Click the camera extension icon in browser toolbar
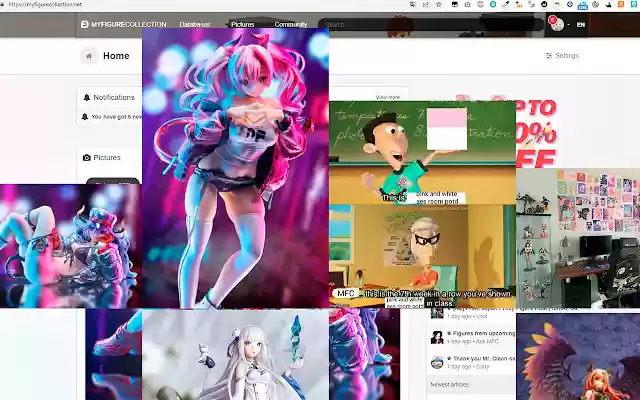The height and width of the screenshot is (400, 640). [467, 4]
